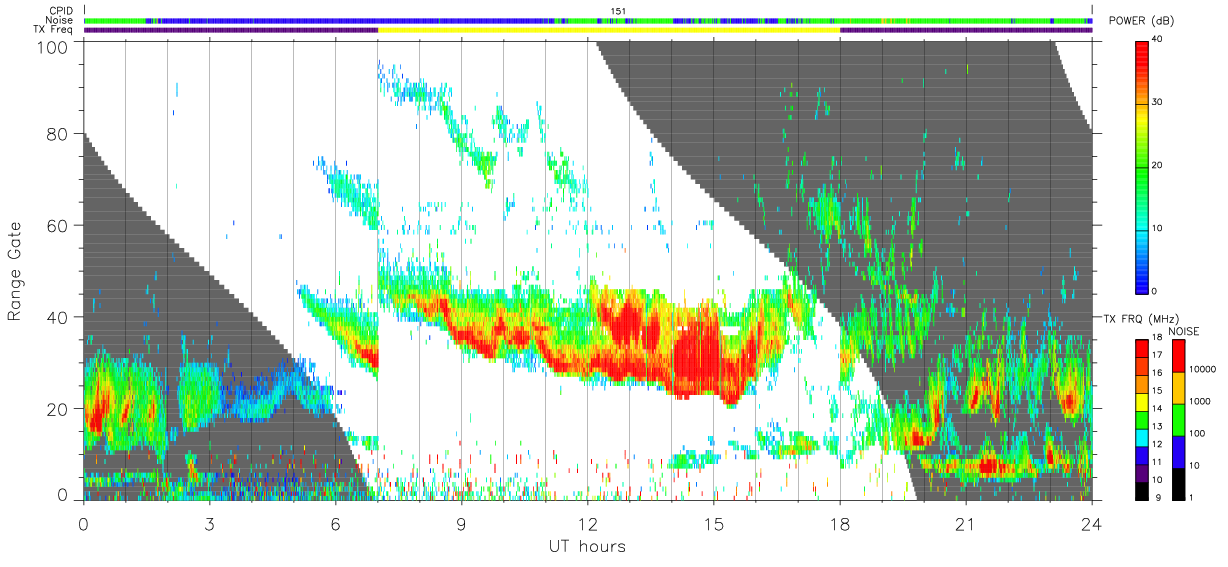Screen dimensions: 1228x567
Task: Click the 12 tick on TX FRQ legend
Action: 1157,444
